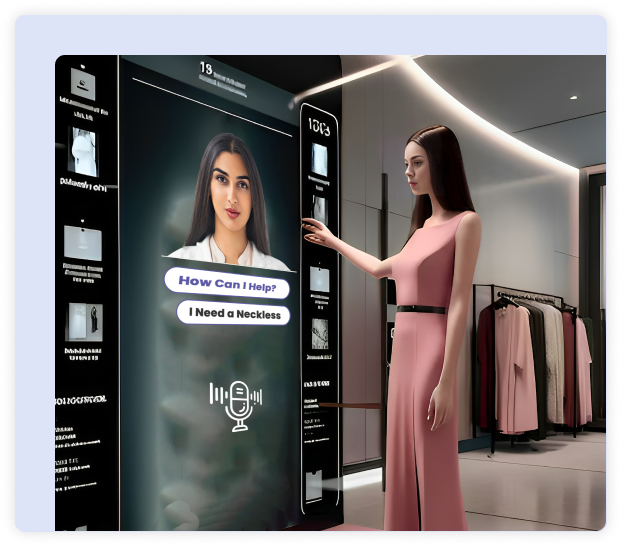Tap the microphone voice input icon
The width and height of the screenshot is (622, 547).
(236, 406)
